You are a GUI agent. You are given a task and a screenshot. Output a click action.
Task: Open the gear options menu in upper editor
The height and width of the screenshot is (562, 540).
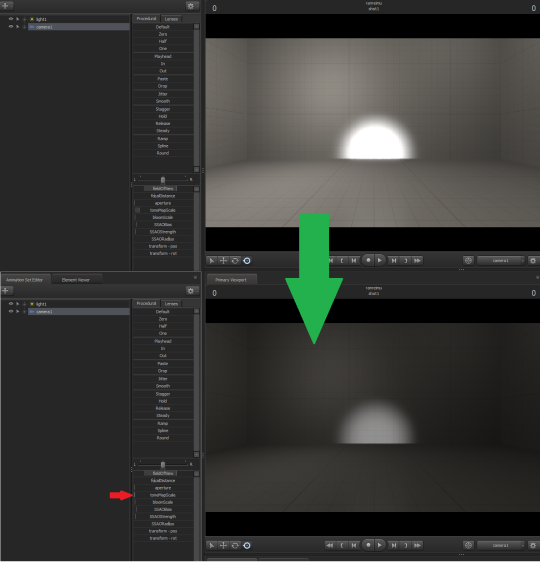coord(192,6)
